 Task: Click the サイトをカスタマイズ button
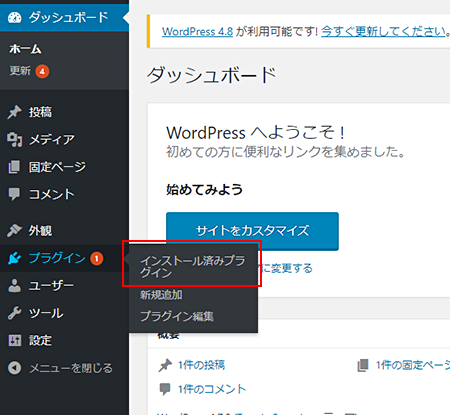(x=252, y=231)
